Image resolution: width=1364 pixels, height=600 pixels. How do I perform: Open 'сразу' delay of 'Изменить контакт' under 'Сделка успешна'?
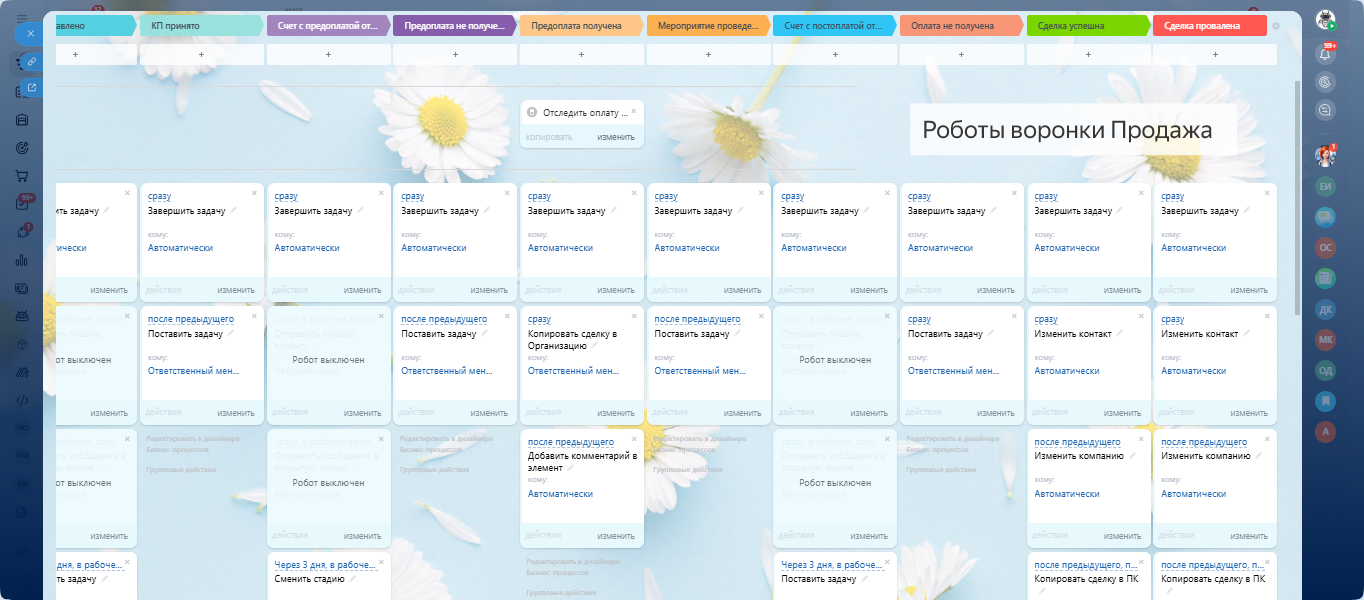[x=1046, y=319]
